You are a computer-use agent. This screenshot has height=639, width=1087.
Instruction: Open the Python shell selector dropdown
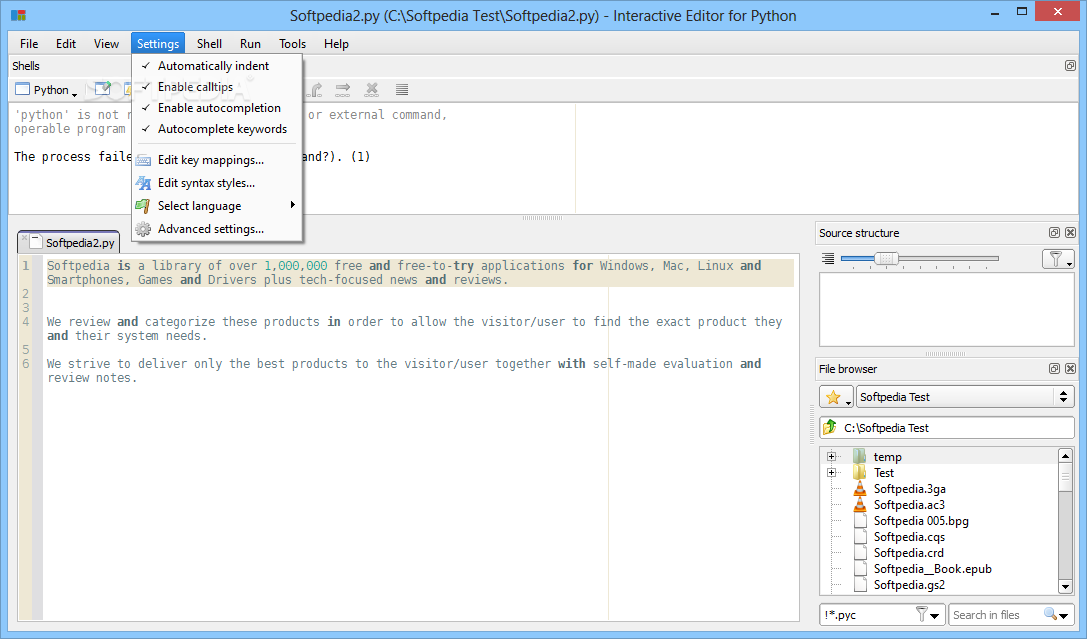[46, 90]
